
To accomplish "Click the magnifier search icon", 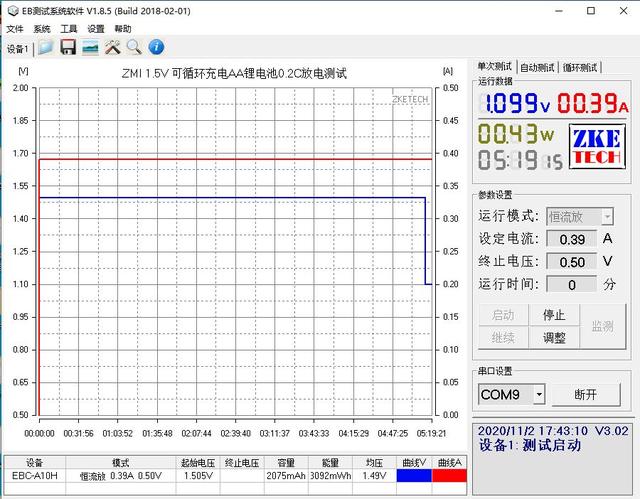I will pyautogui.click(x=134, y=47).
